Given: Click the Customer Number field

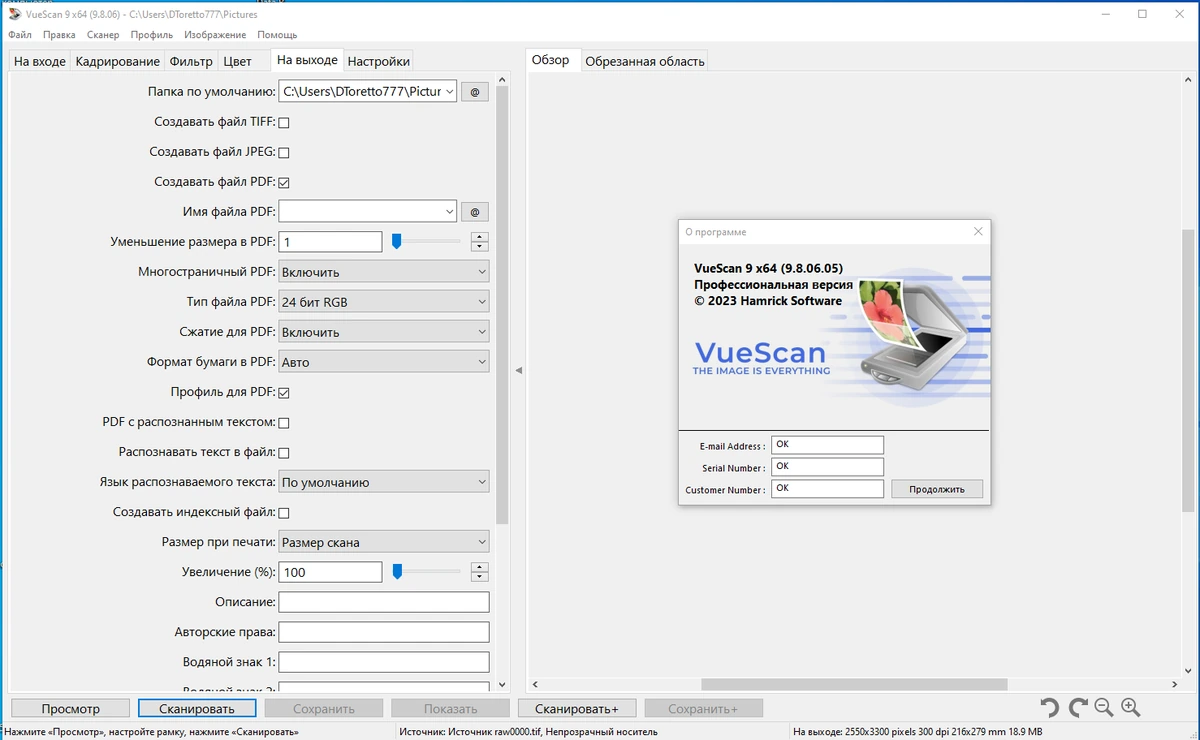Looking at the screenshot, I should coord(827,489).
